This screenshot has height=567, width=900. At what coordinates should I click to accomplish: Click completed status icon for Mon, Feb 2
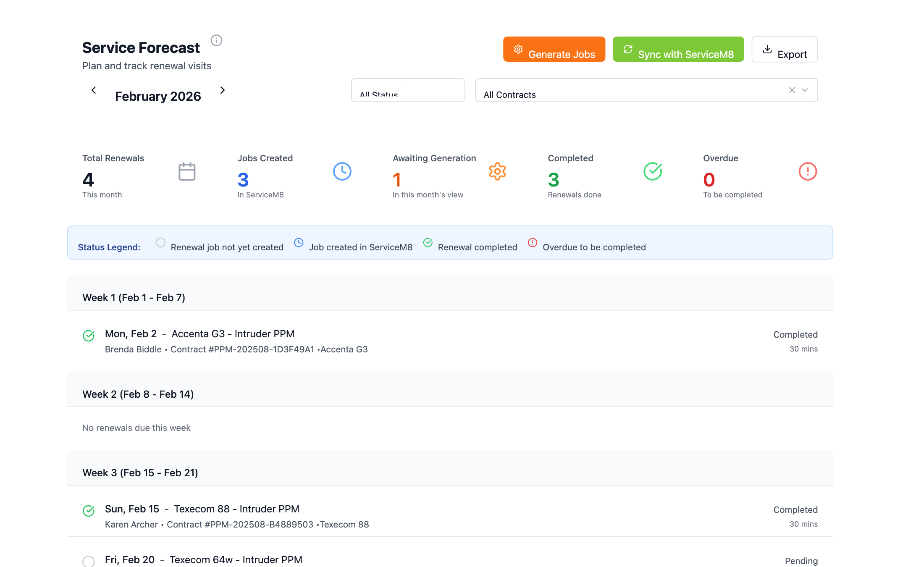point(89,335)
